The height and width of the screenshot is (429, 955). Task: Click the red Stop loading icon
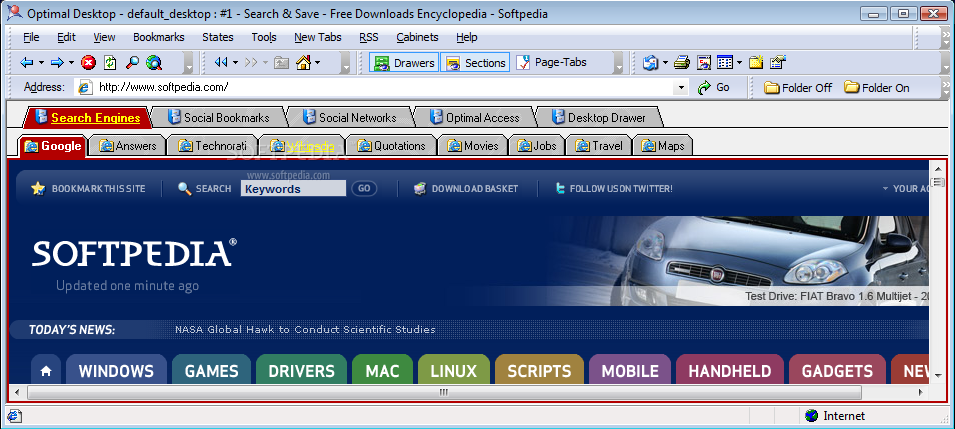88,62
